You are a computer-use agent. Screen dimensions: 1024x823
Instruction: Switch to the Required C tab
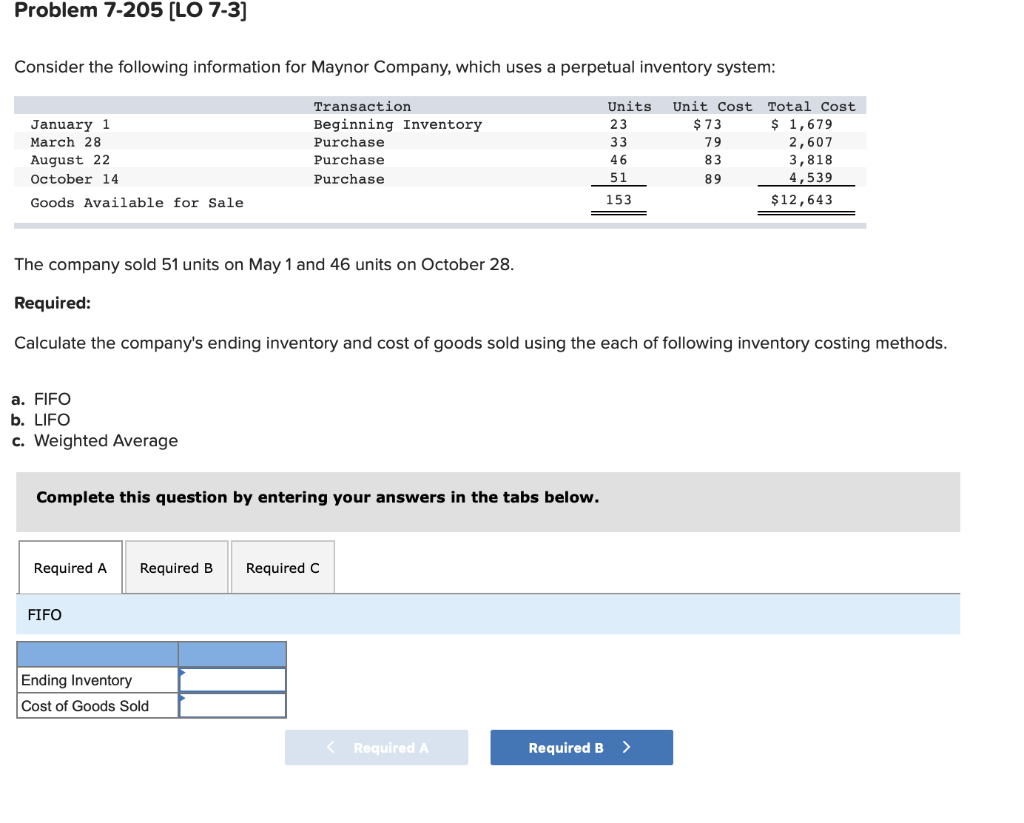283,567
